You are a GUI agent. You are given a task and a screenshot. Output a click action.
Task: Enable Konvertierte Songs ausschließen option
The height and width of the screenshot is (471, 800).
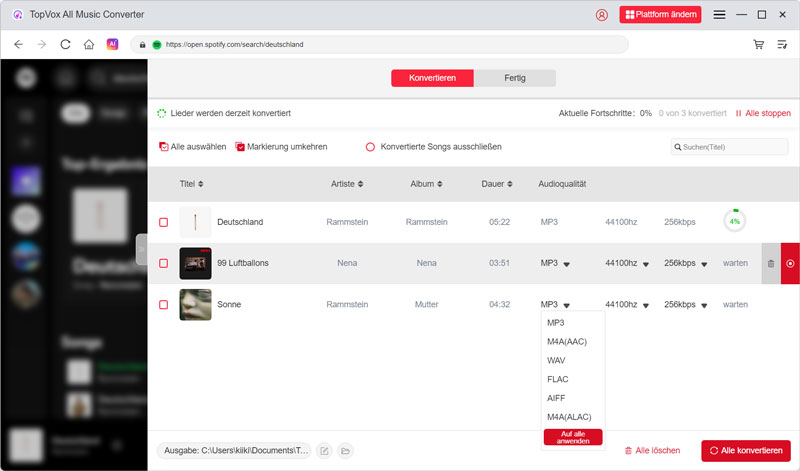(370, 147)
